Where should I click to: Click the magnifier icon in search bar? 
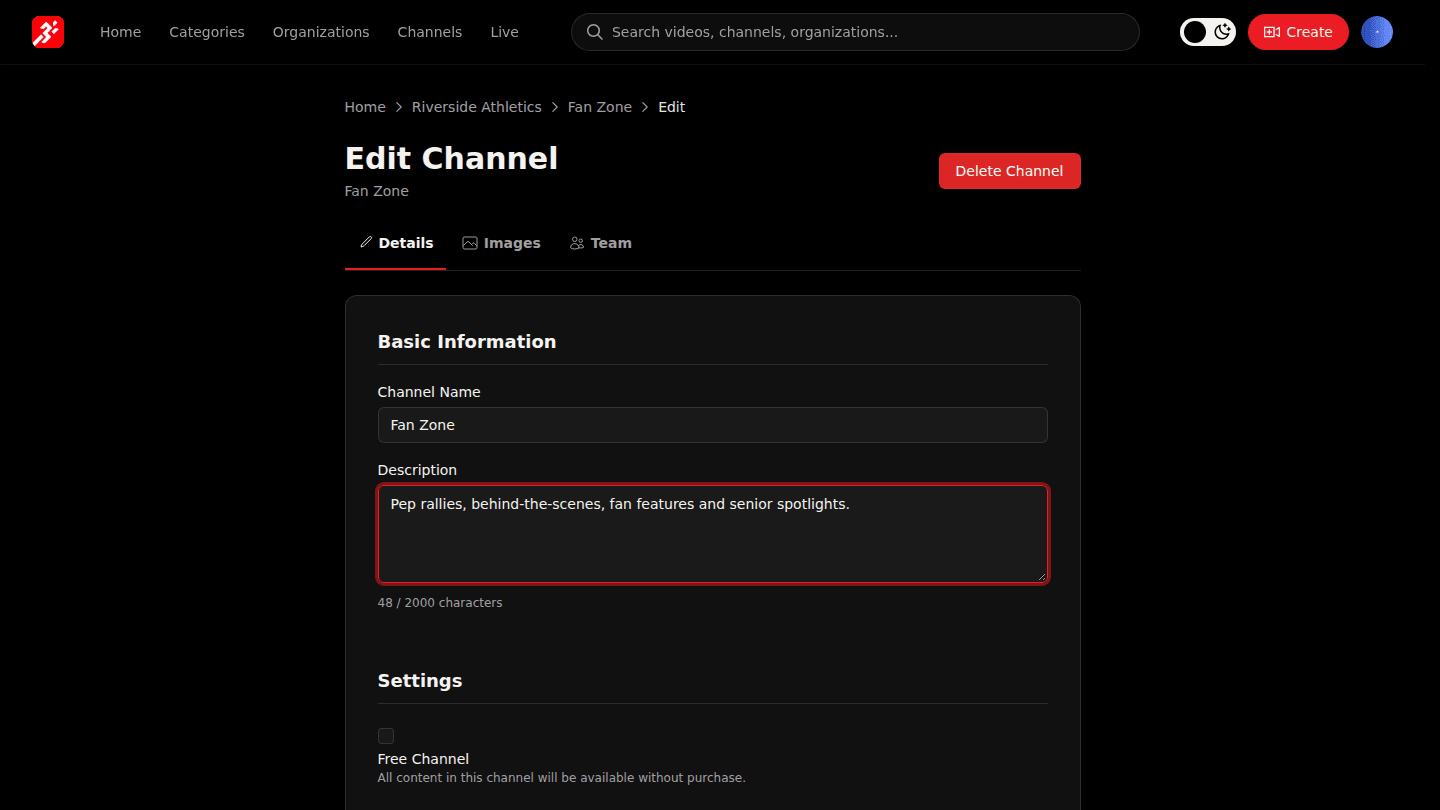(x=594, y=32)
